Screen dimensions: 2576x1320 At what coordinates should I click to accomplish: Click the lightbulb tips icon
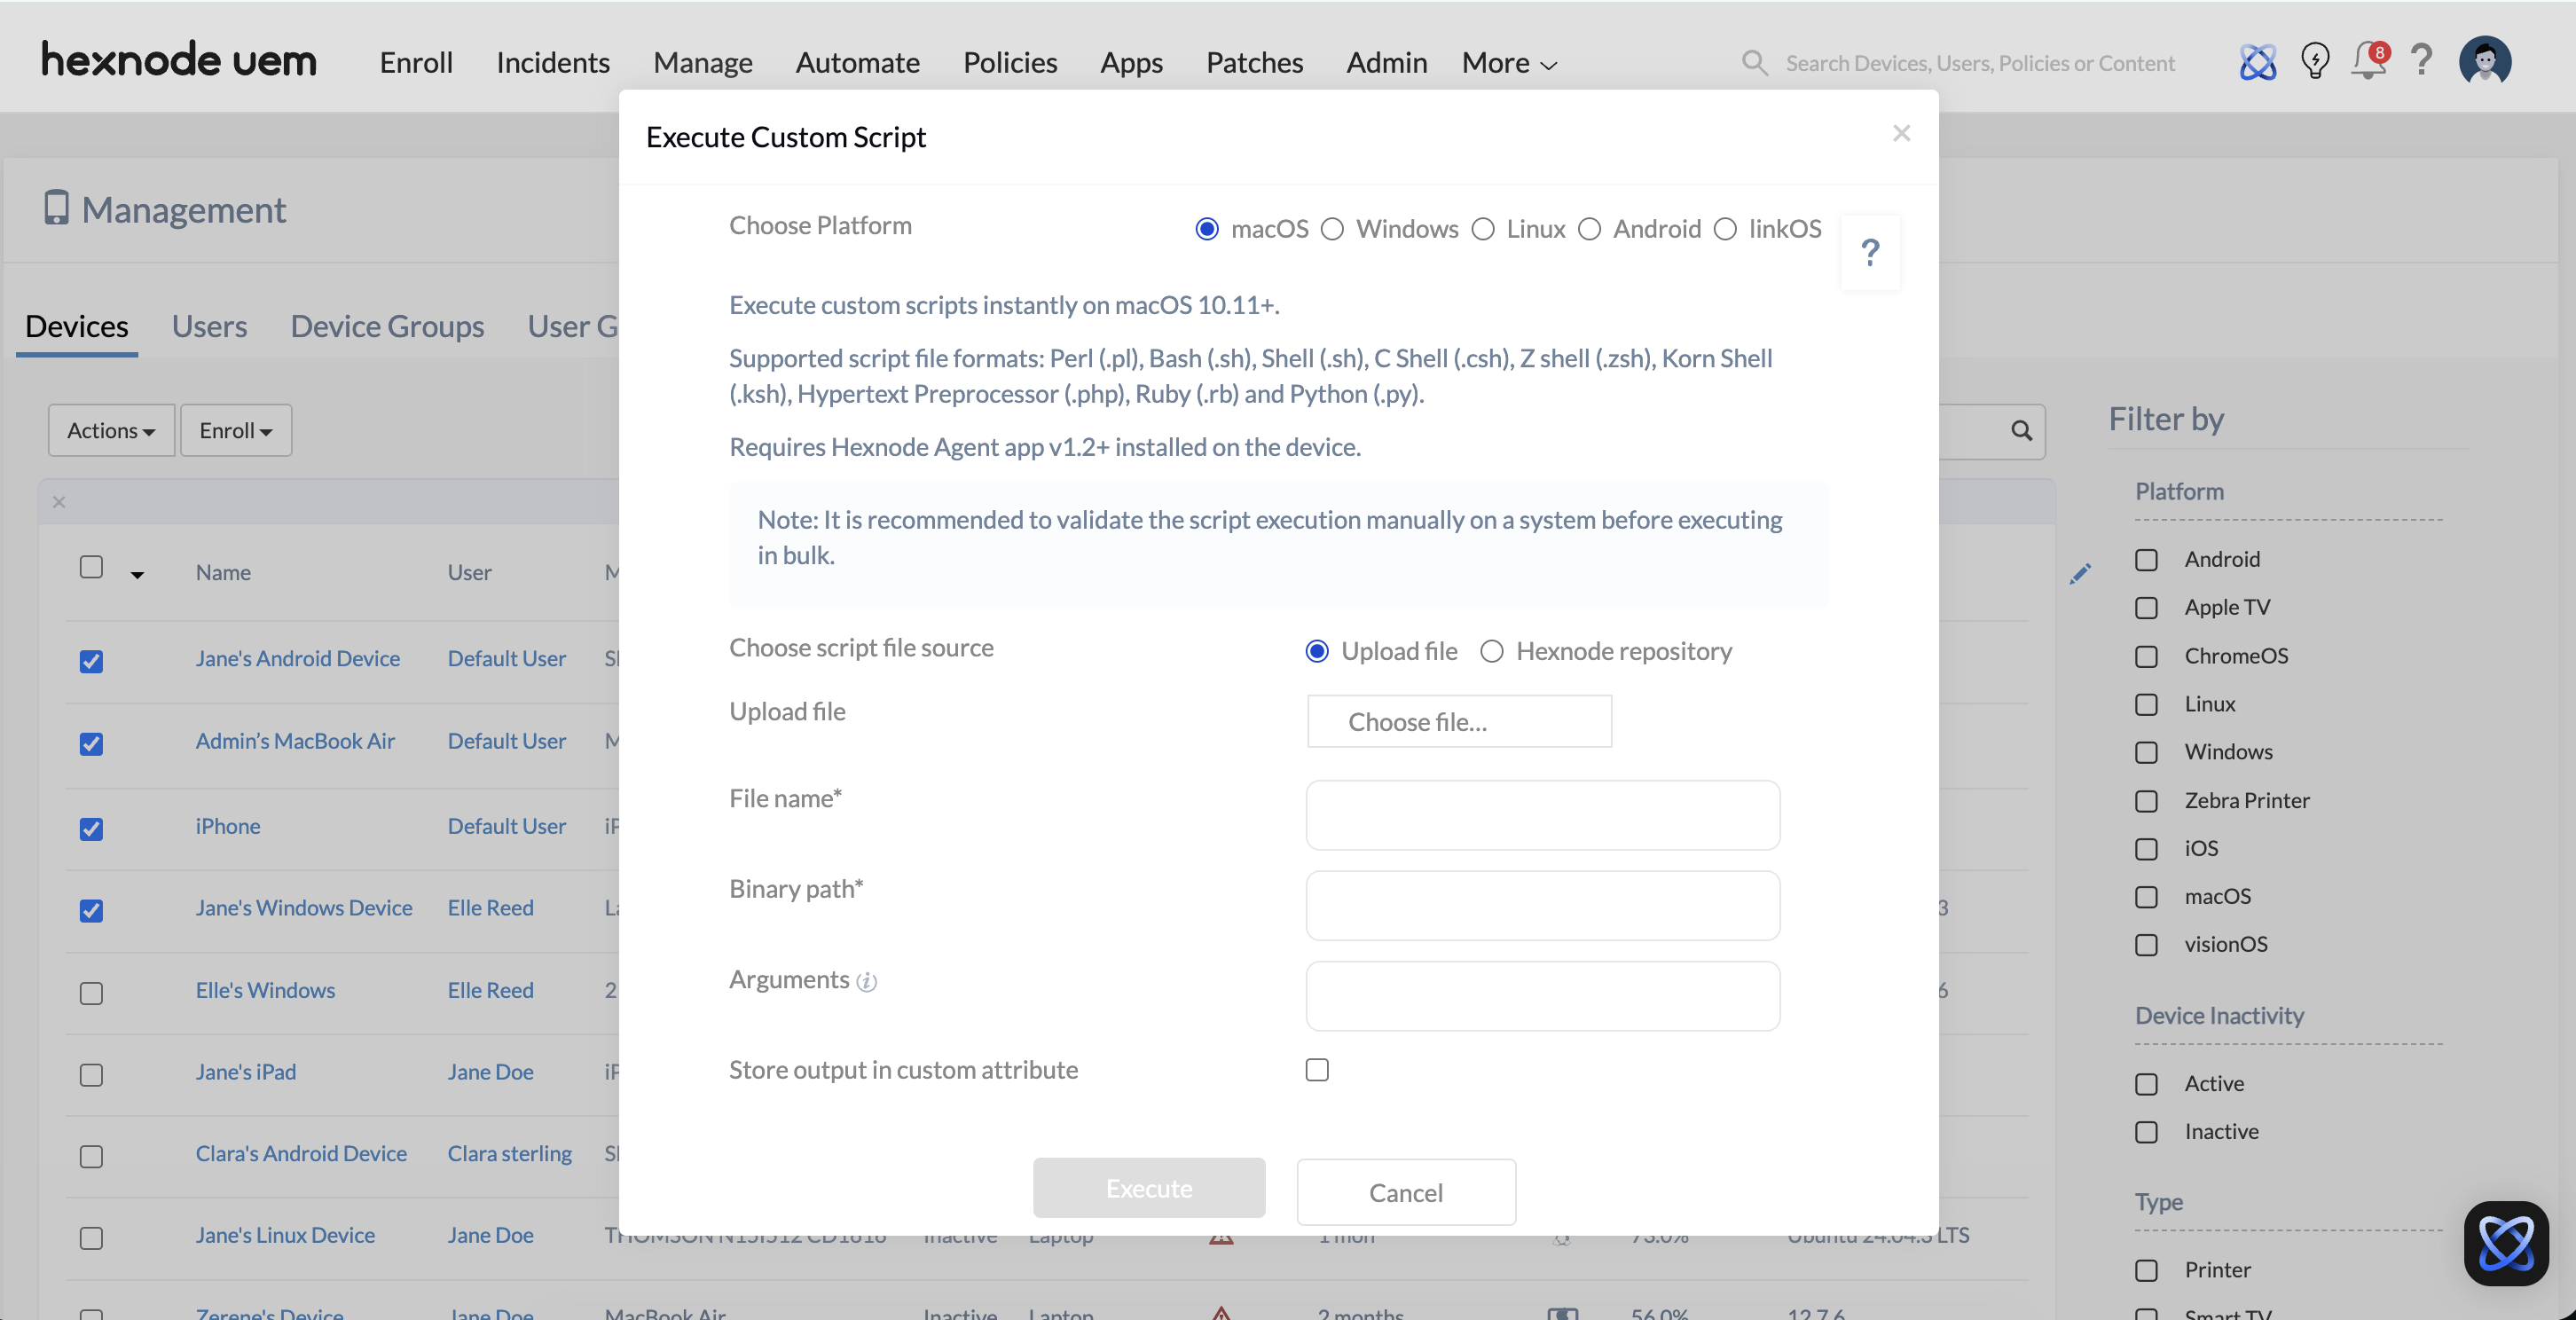(2314, 62)
